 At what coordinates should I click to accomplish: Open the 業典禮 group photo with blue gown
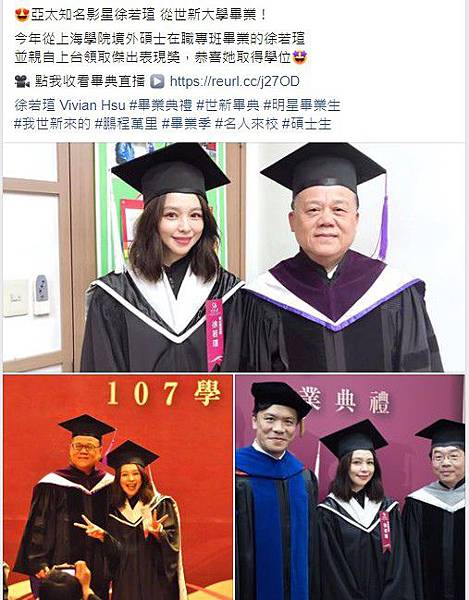pyautogui.click(x=350, y=488)
